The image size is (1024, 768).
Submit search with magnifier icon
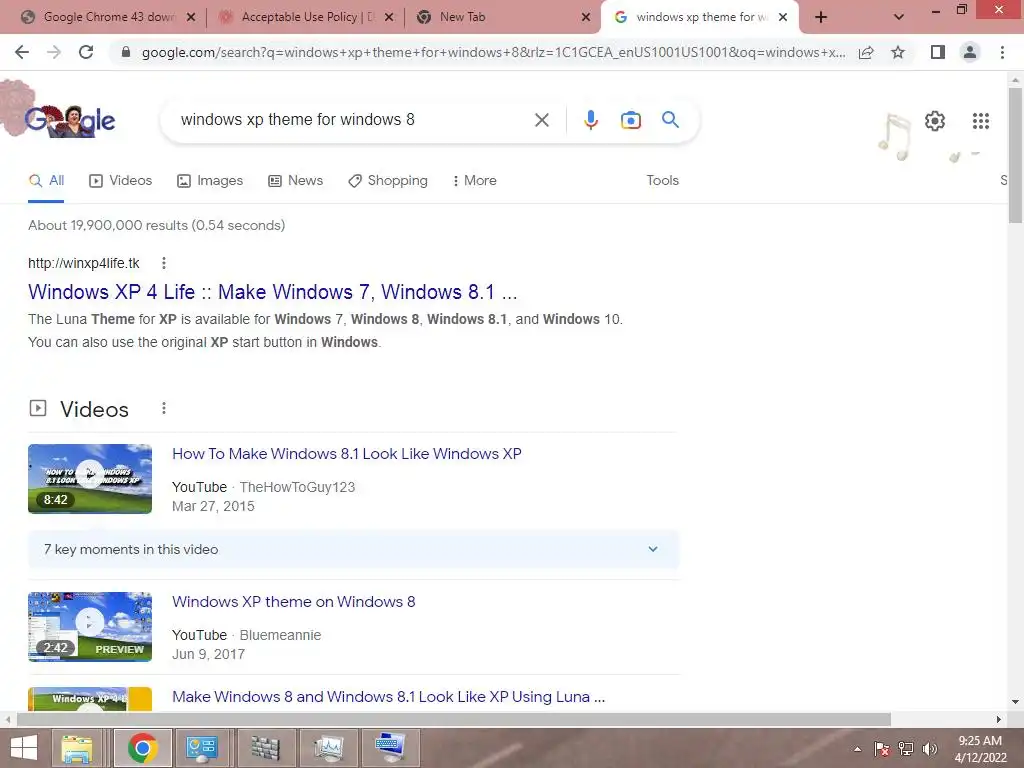(x=670, y=120)
